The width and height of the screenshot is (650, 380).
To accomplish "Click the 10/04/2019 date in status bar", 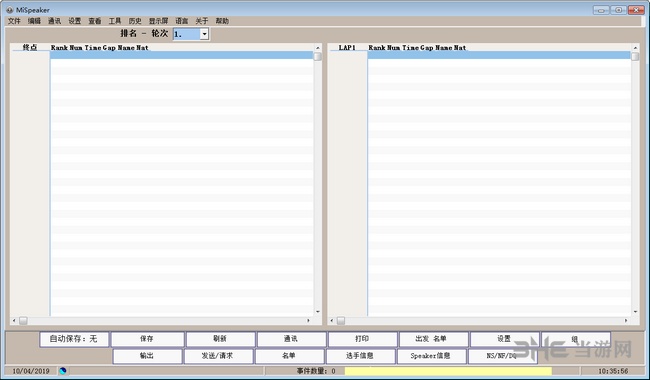I will tap(31, 370).
